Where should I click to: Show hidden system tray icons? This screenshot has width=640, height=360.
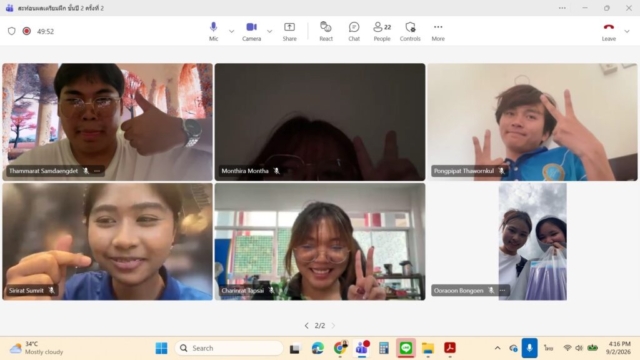pos(497,348)
